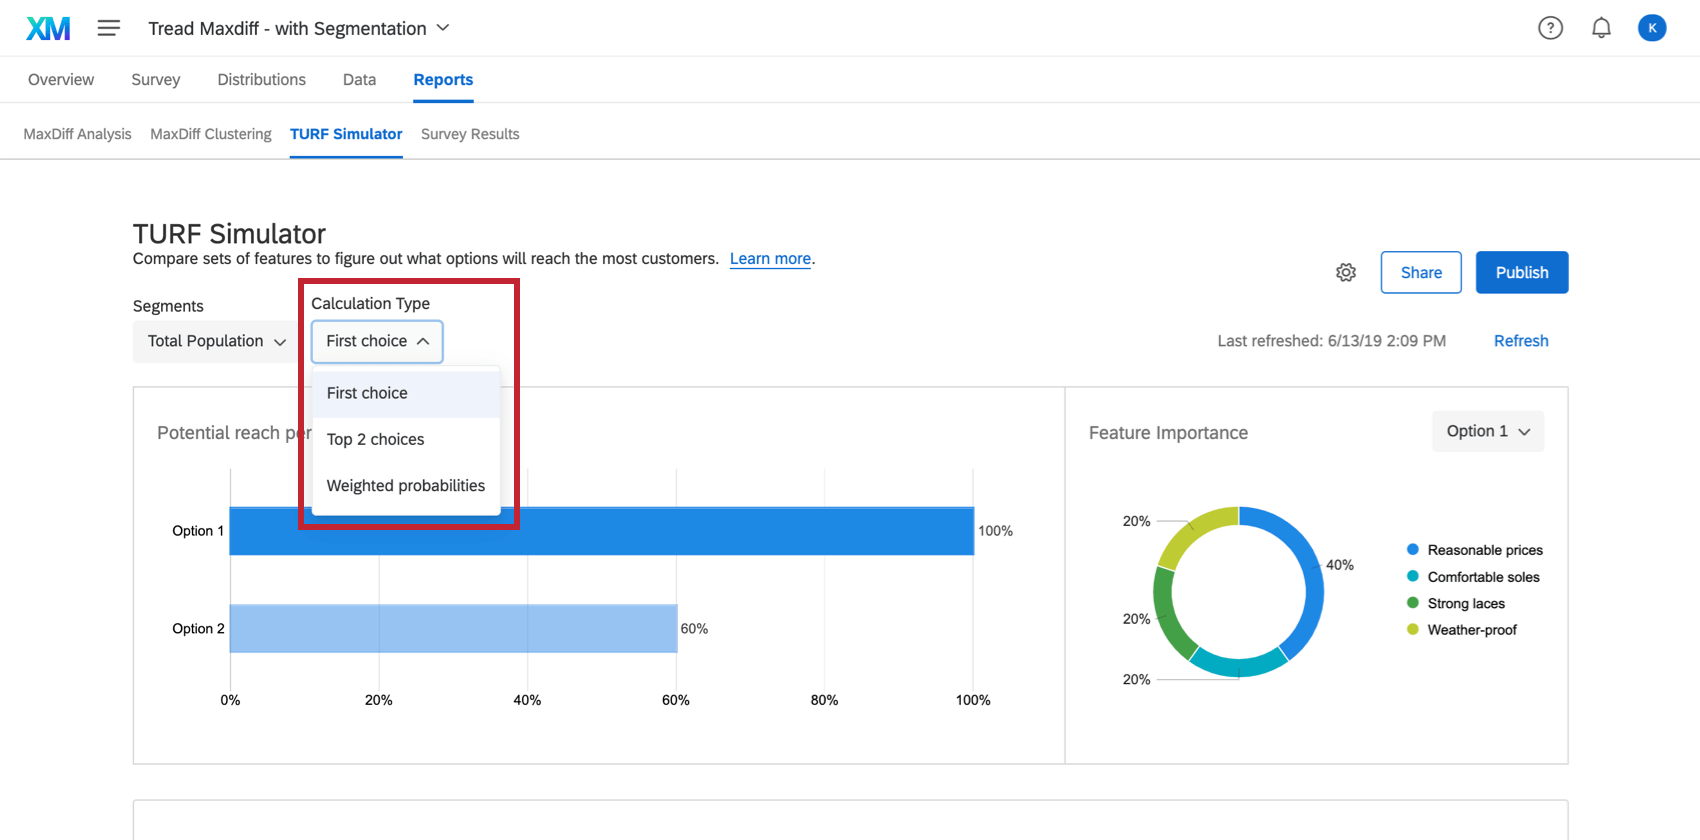Go to the Distributions tab
Image resolution: width=1700 pixels, height=840 pixels.
pyautogui.click(x=262, y=80)
